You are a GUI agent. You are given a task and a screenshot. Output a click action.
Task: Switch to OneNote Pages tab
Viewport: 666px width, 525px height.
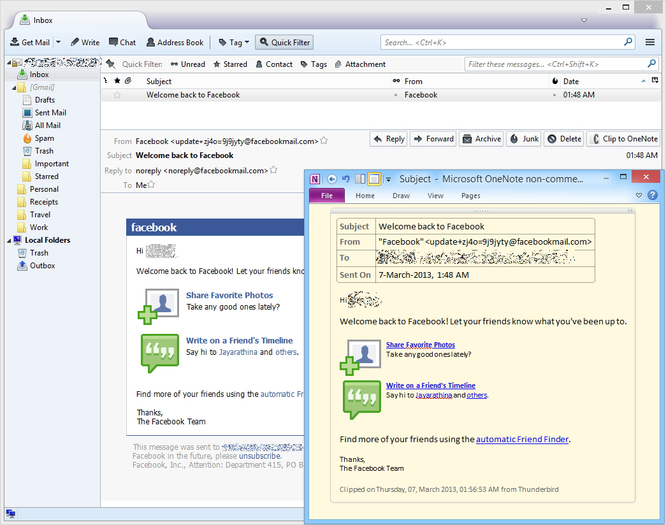pyautogui.click(x=471, y=196)
